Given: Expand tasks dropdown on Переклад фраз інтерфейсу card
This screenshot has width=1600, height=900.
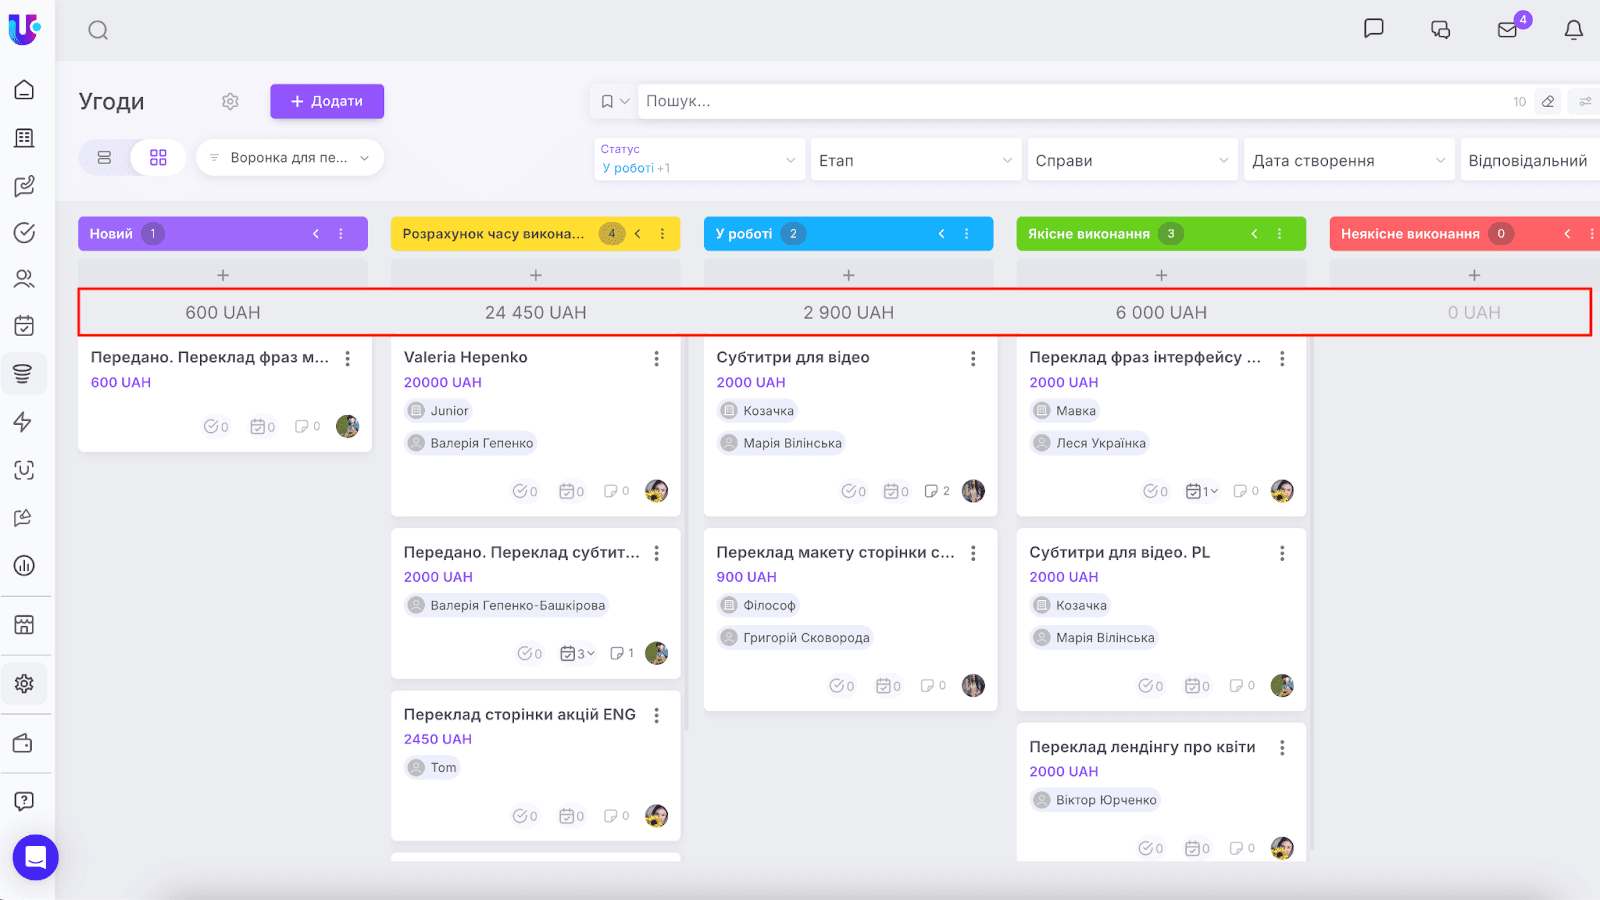Looking at the screenshot, I should (x=1202, y=491).
